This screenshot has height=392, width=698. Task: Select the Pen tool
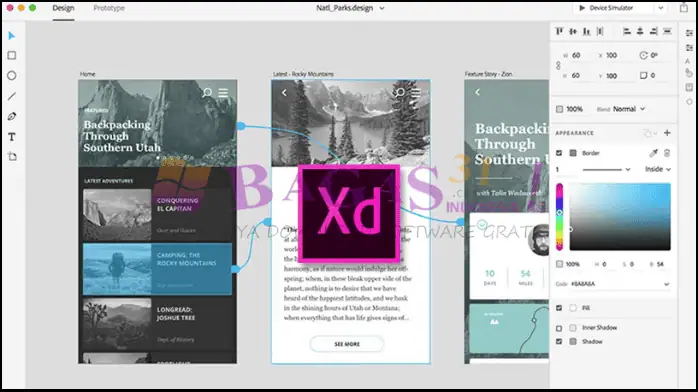12,117
